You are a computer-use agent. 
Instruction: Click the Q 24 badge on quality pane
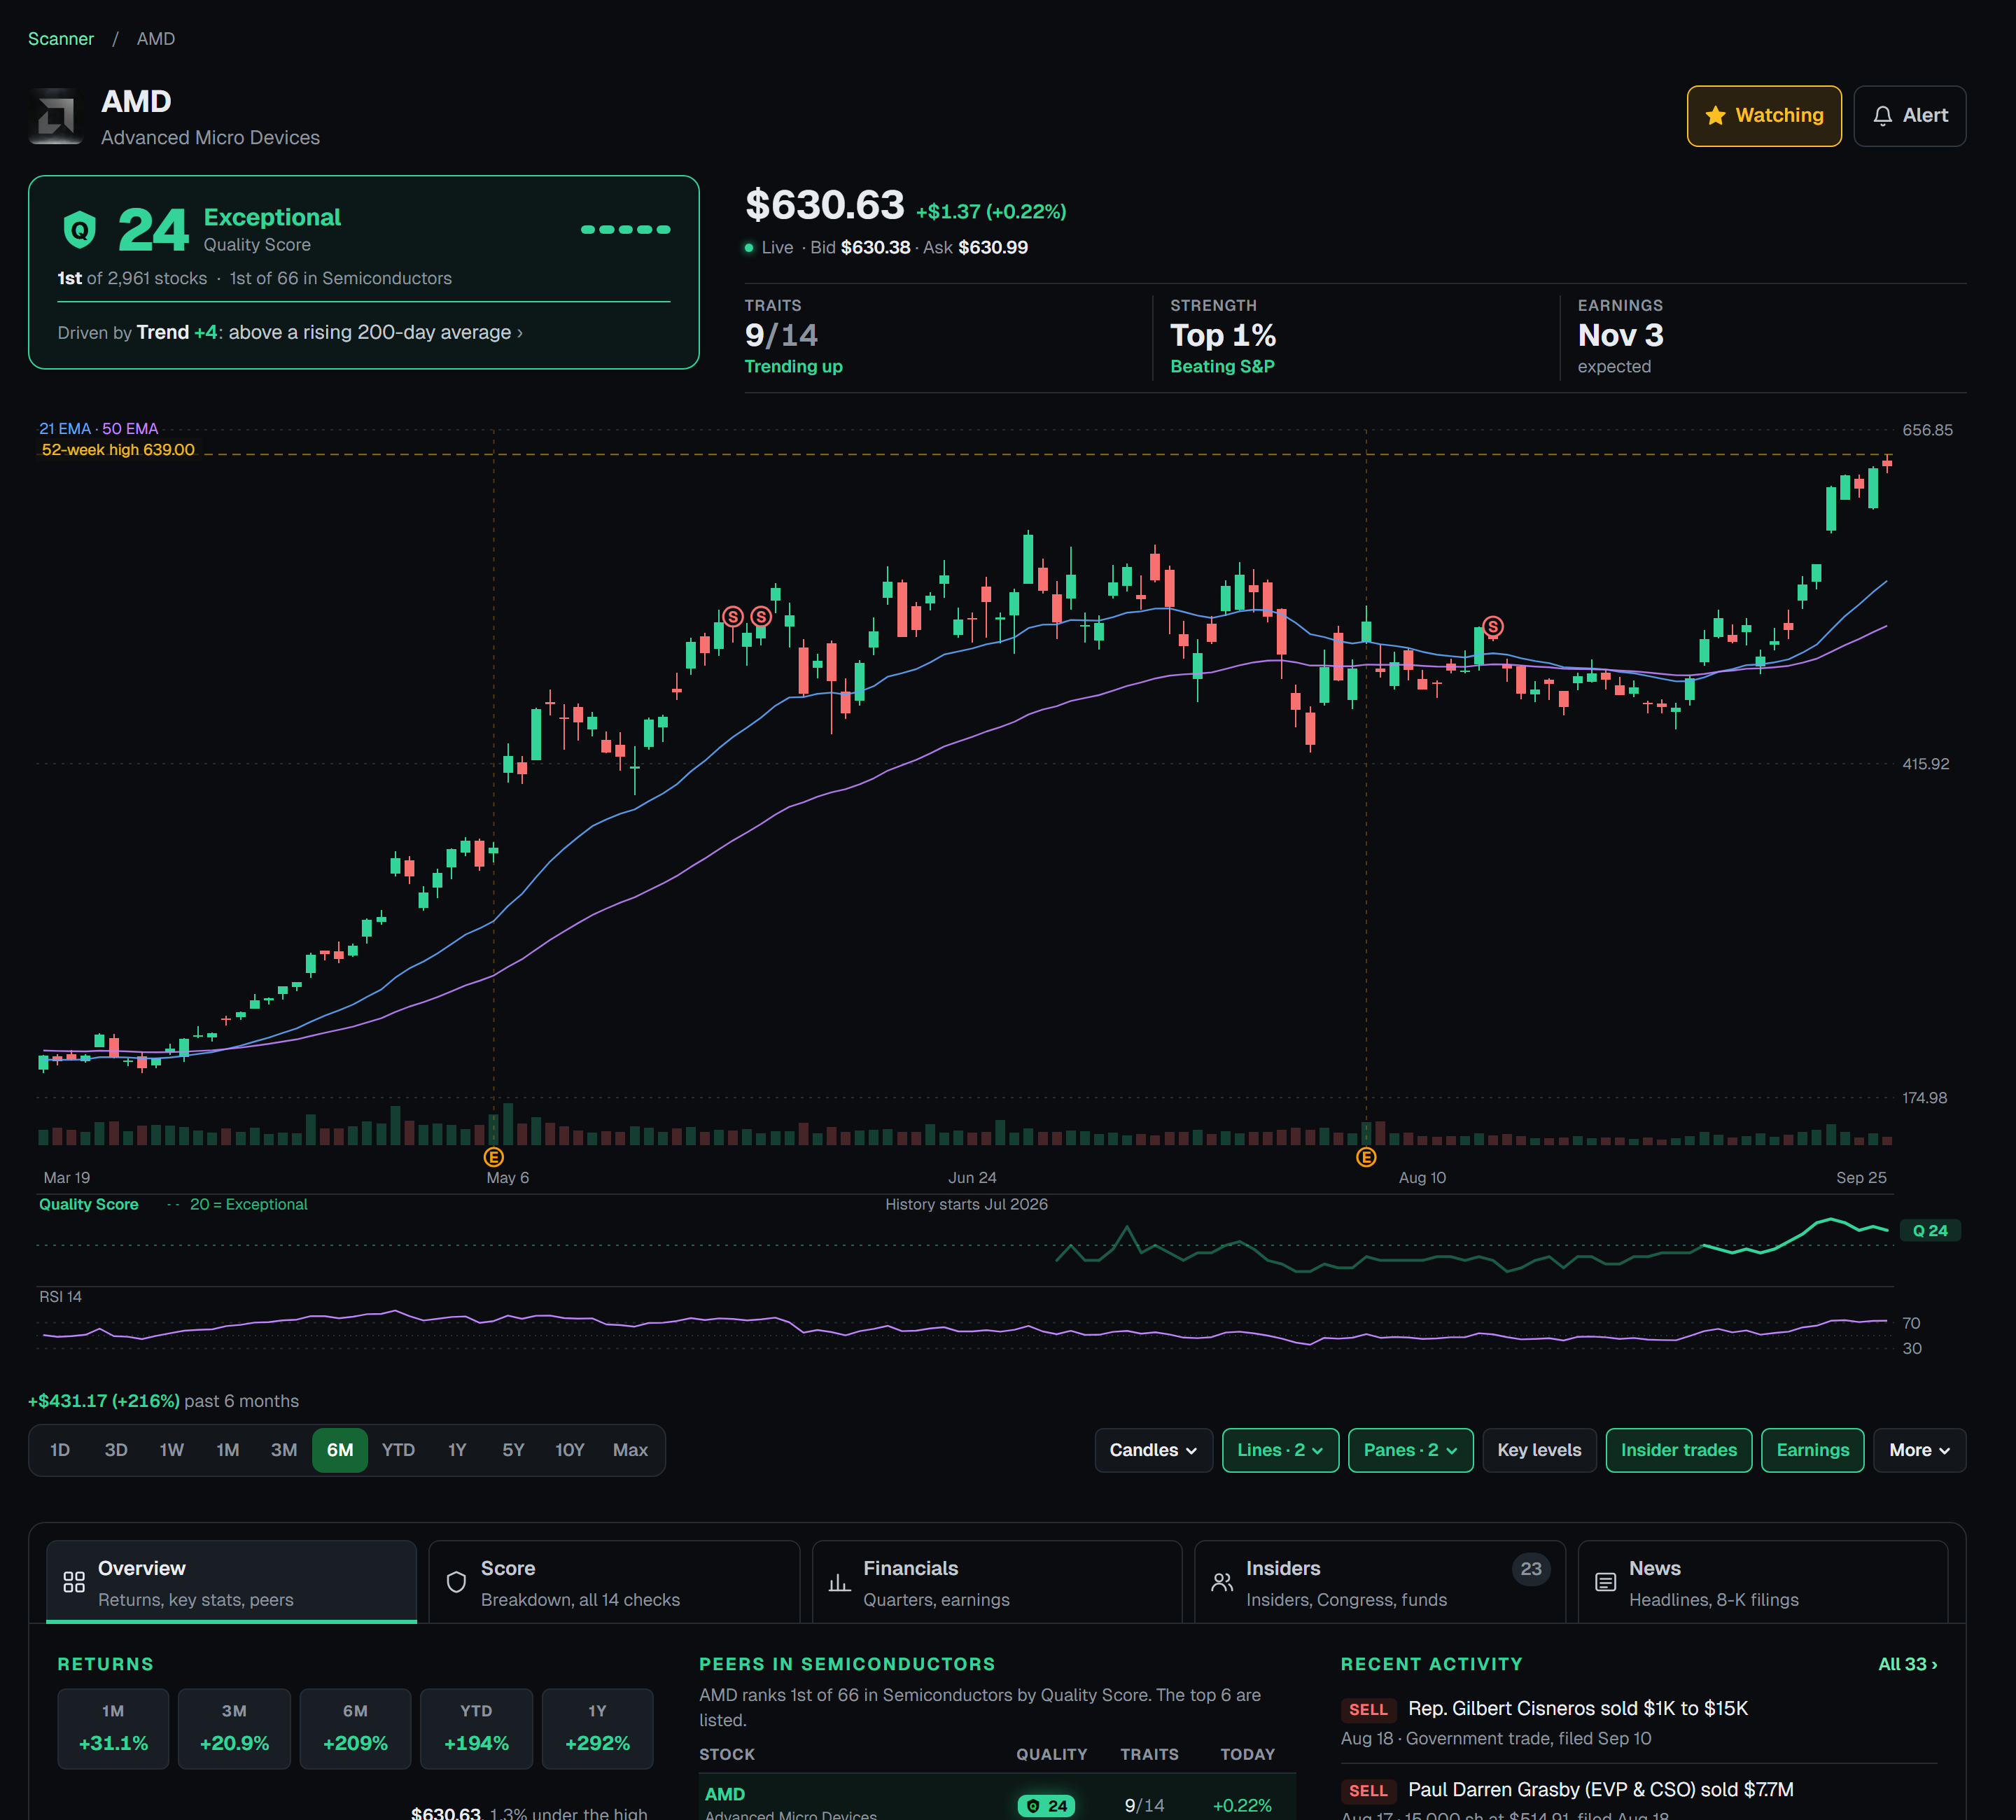tap(1930, 1230)
